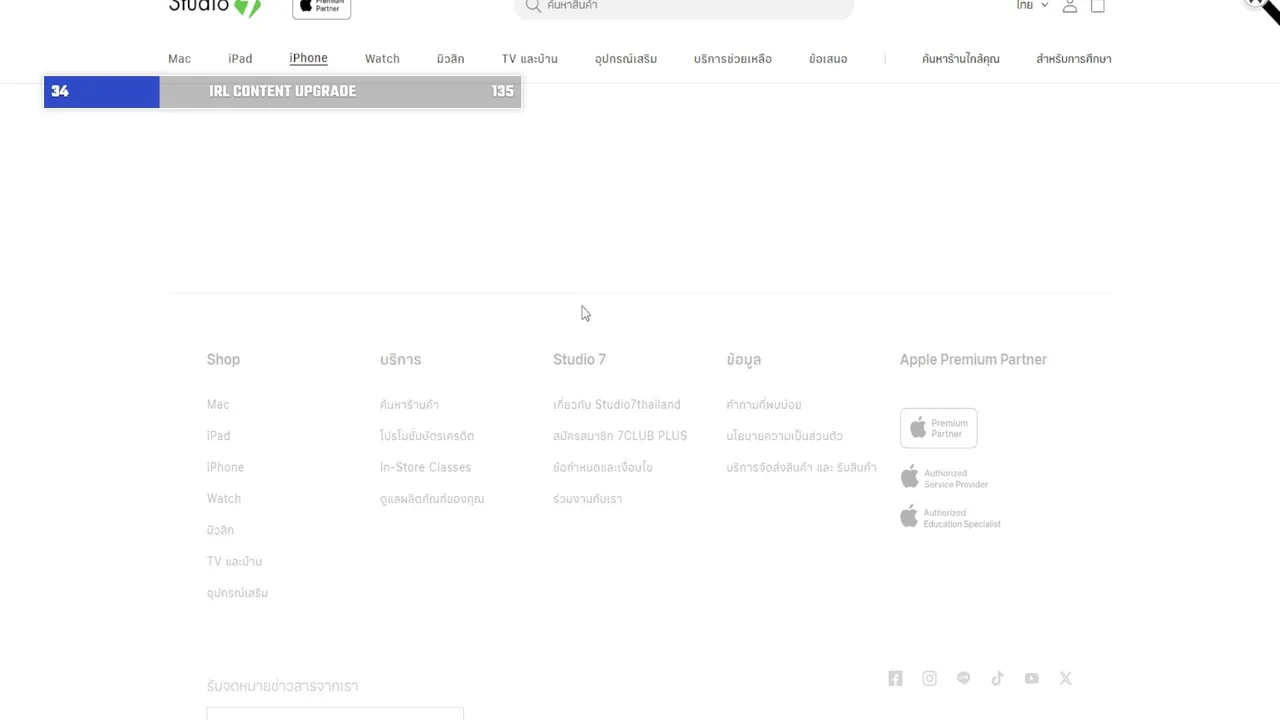This screenshot has width=1280, height=720.
Task: Open the In-Store Classes footer link
Action: pyautogui.click(x=425, y=467)
